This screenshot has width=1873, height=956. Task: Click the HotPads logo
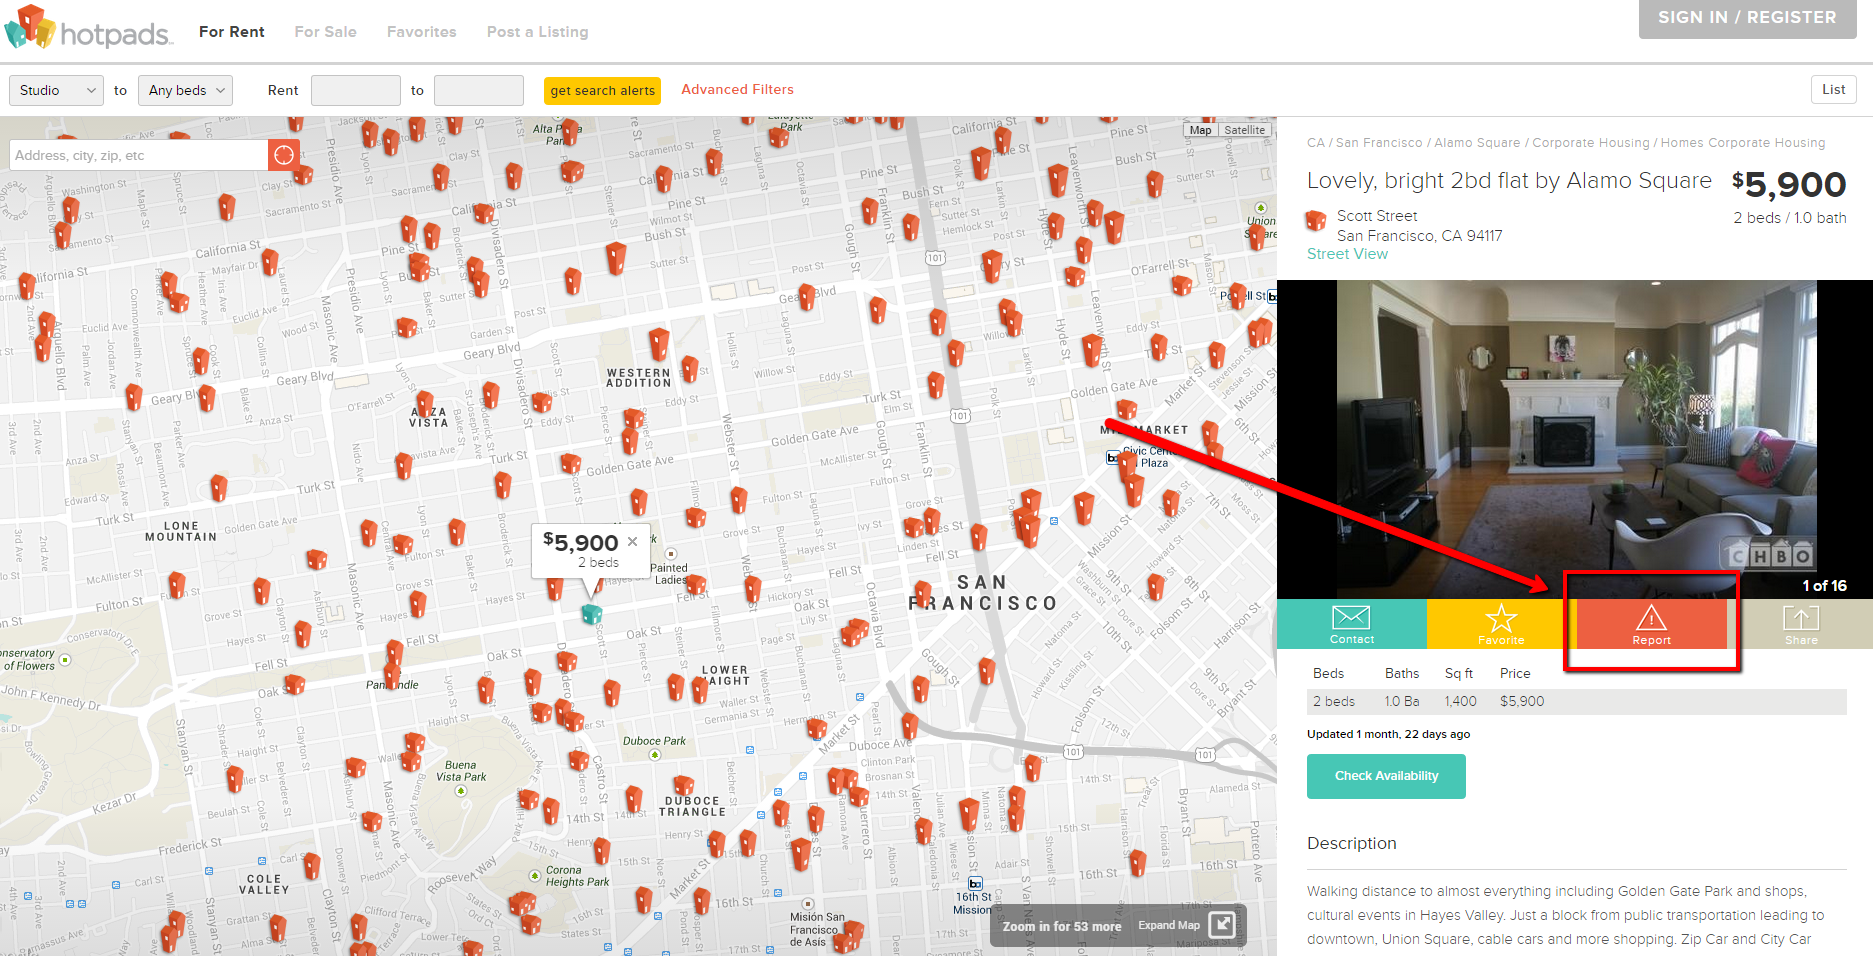click(88, 28)
